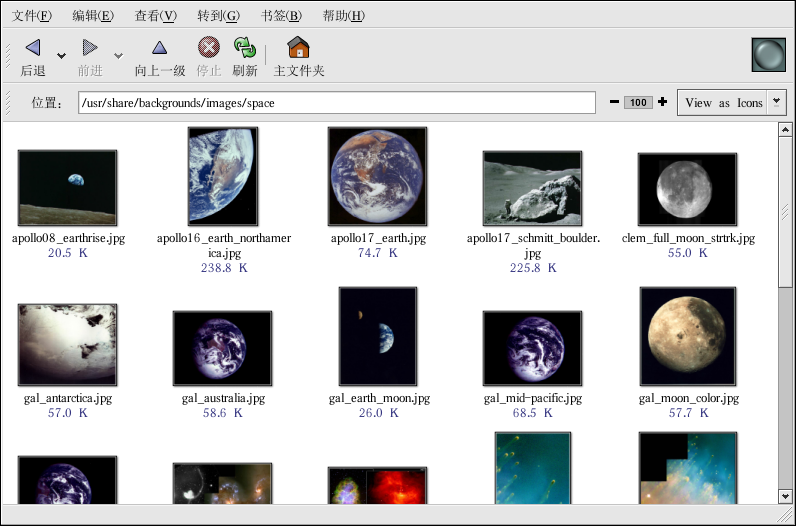
Task: Click the location path input field
Action: (338, 102)
